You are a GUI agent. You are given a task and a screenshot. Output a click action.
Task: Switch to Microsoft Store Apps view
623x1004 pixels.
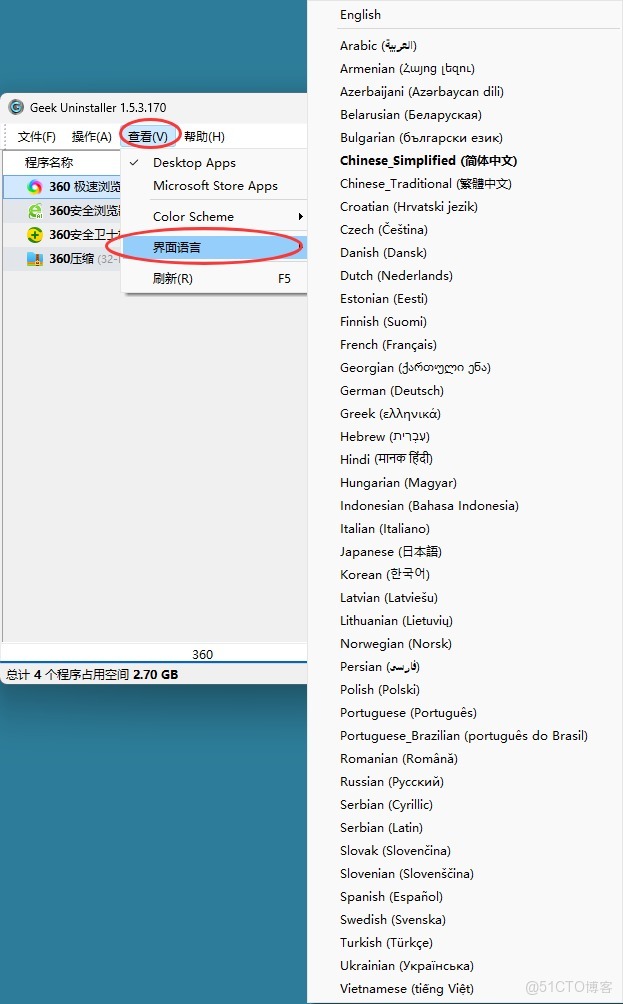[214, 186]
